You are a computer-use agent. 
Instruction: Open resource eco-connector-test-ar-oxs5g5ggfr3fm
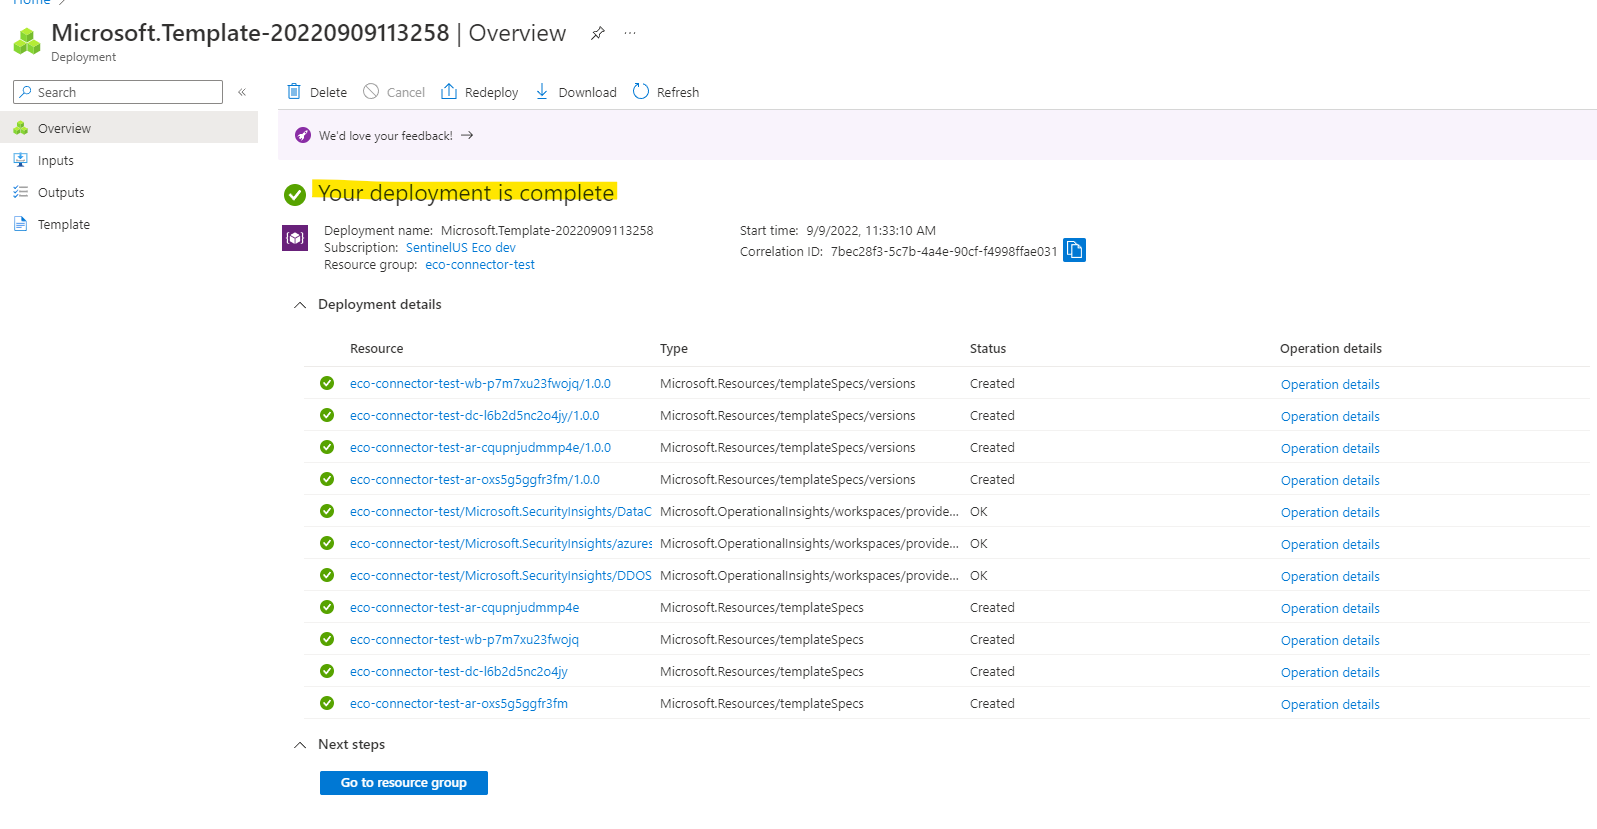coord(459,704)
